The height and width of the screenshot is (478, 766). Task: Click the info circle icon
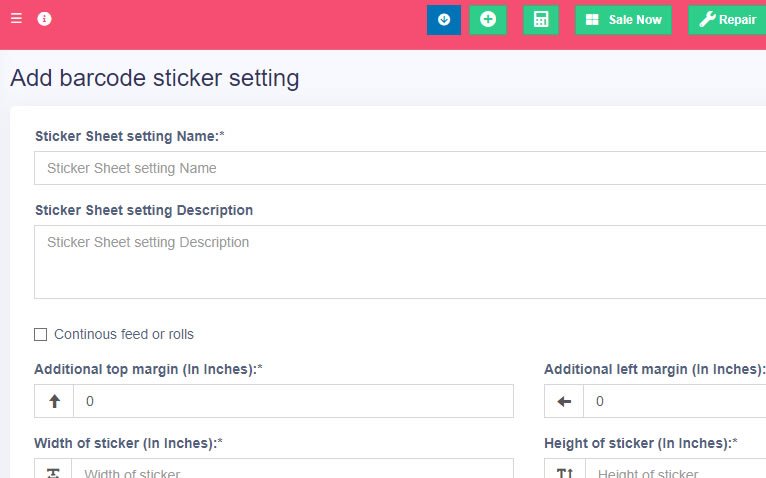tap(44, 19)
